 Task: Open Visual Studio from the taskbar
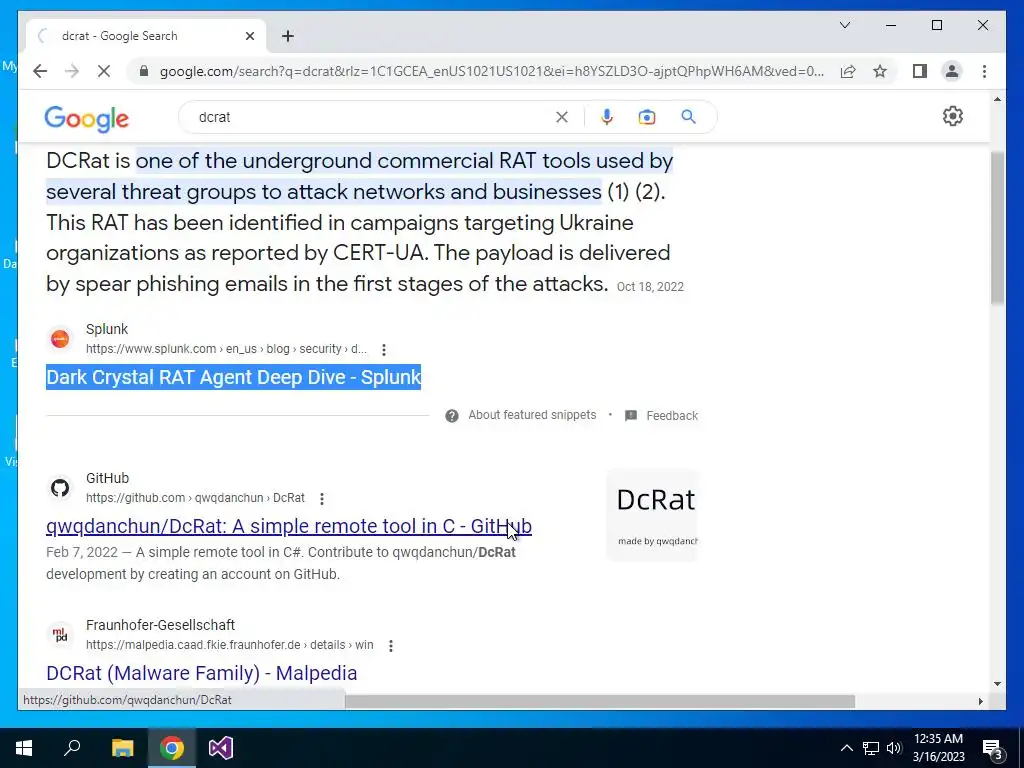(221, 748)
